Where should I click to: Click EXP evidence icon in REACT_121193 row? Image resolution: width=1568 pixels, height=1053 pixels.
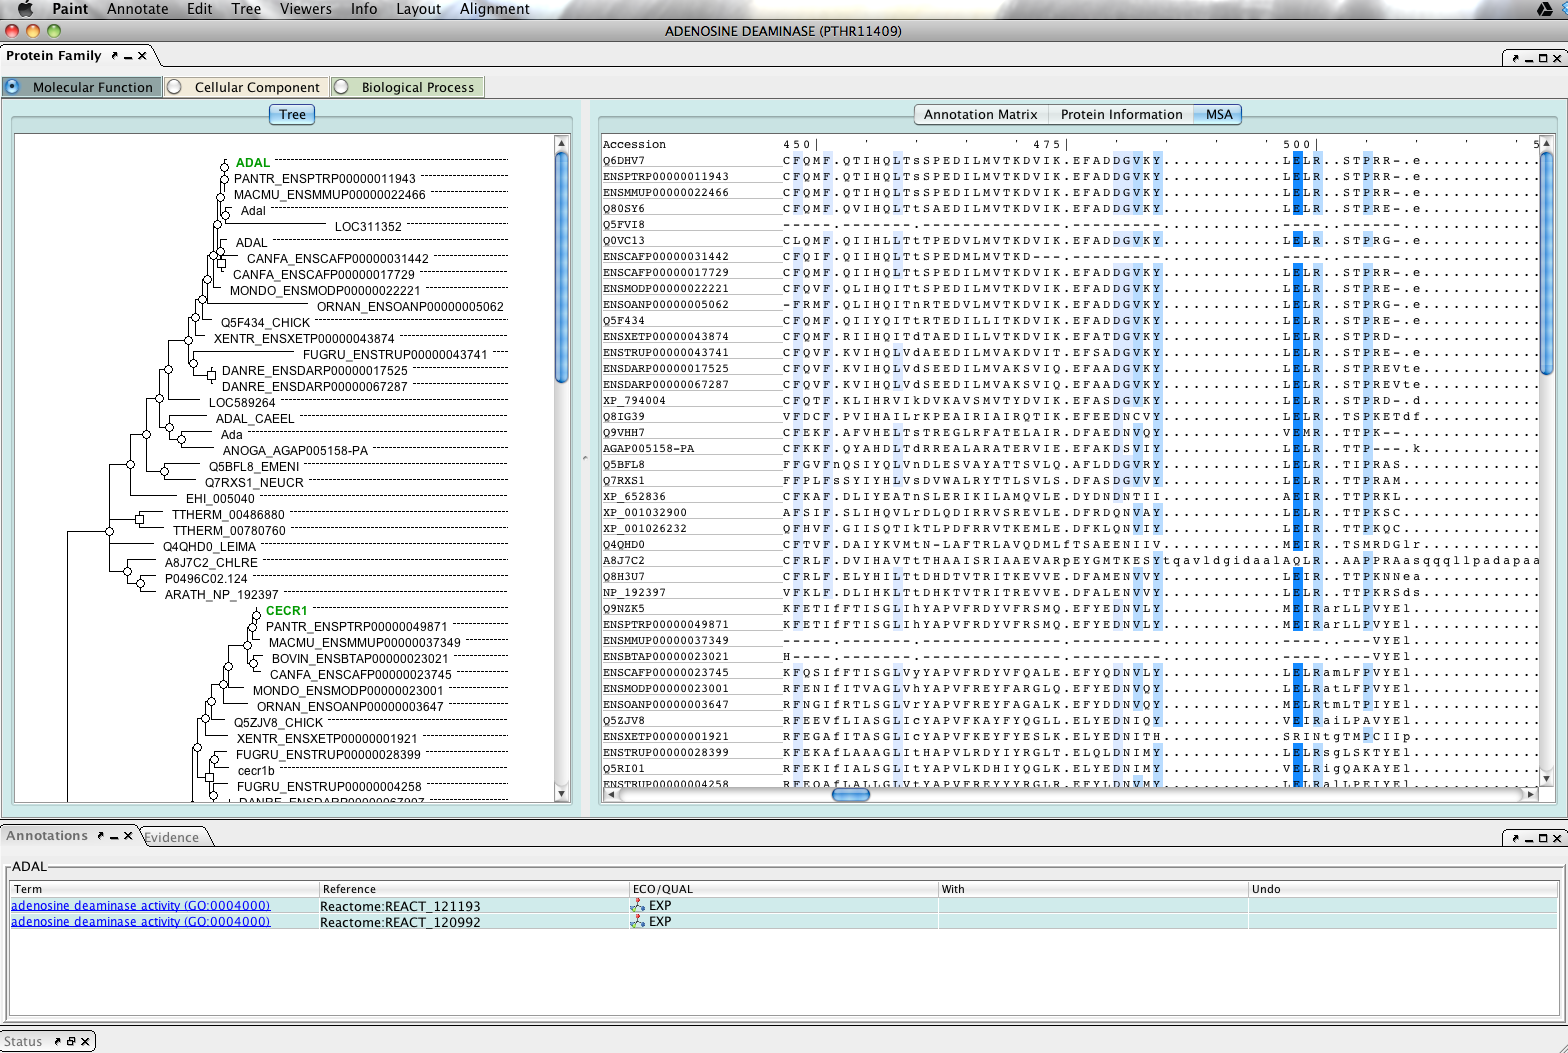(x=637, y=905)
